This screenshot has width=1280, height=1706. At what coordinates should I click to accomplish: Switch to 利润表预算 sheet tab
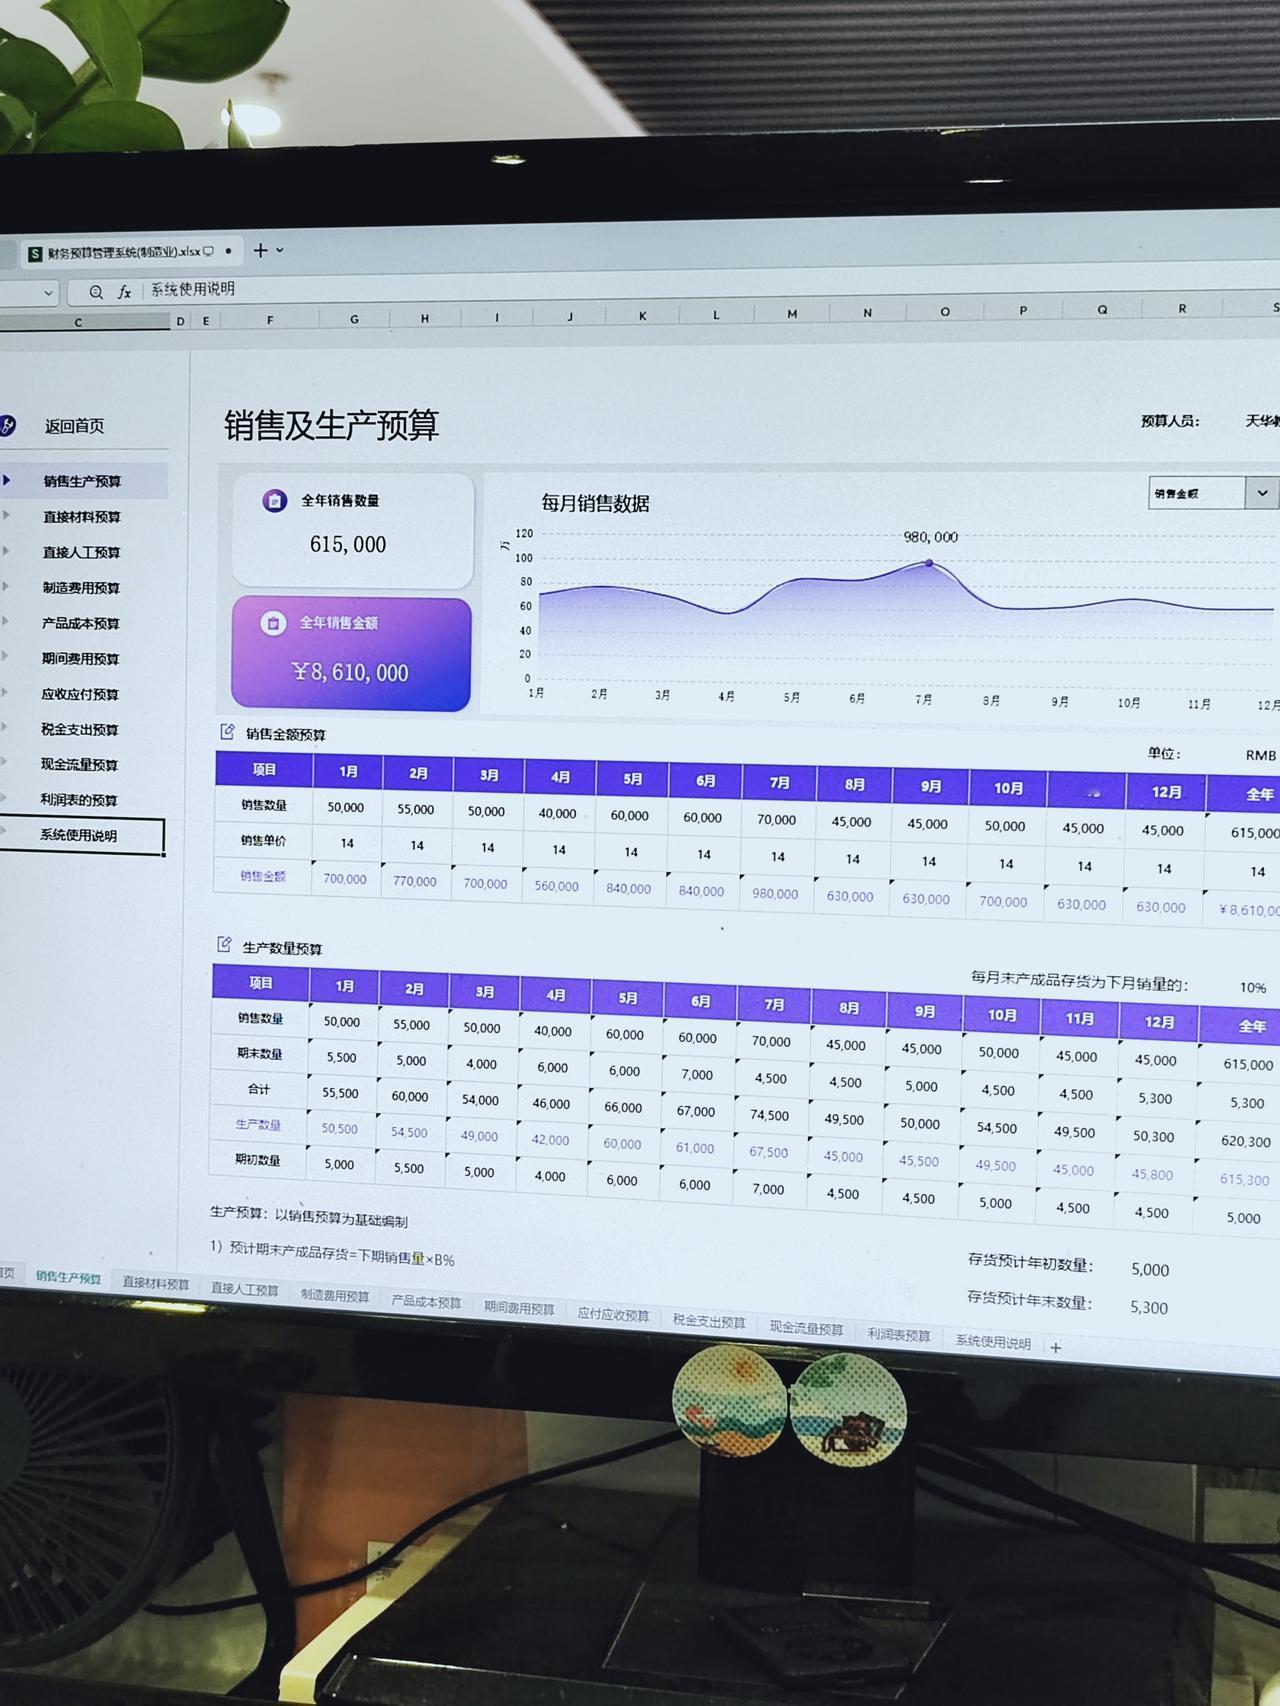(x=899, y=1335)
